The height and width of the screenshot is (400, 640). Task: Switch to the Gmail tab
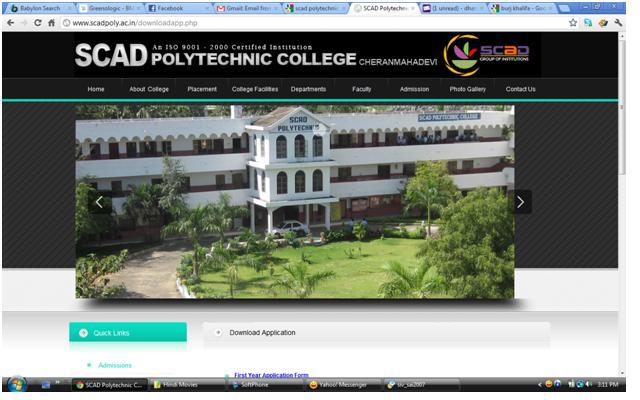point(247,8)
